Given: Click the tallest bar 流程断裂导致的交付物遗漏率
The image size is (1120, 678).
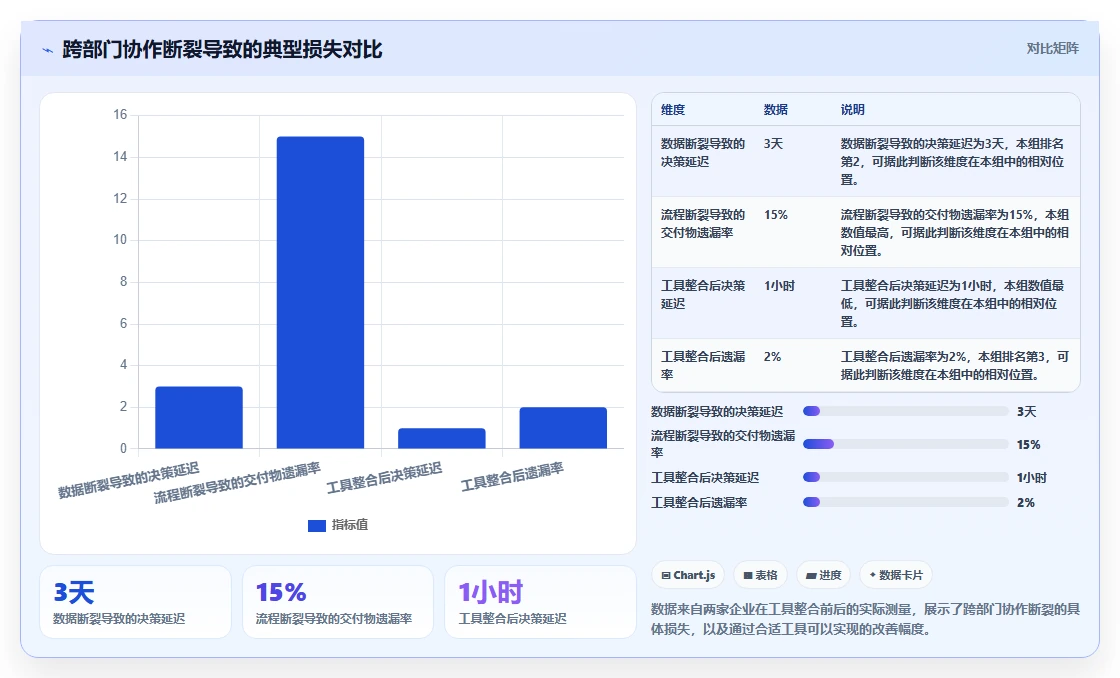Looking at the screenshot, I should (x=320, y=292).
